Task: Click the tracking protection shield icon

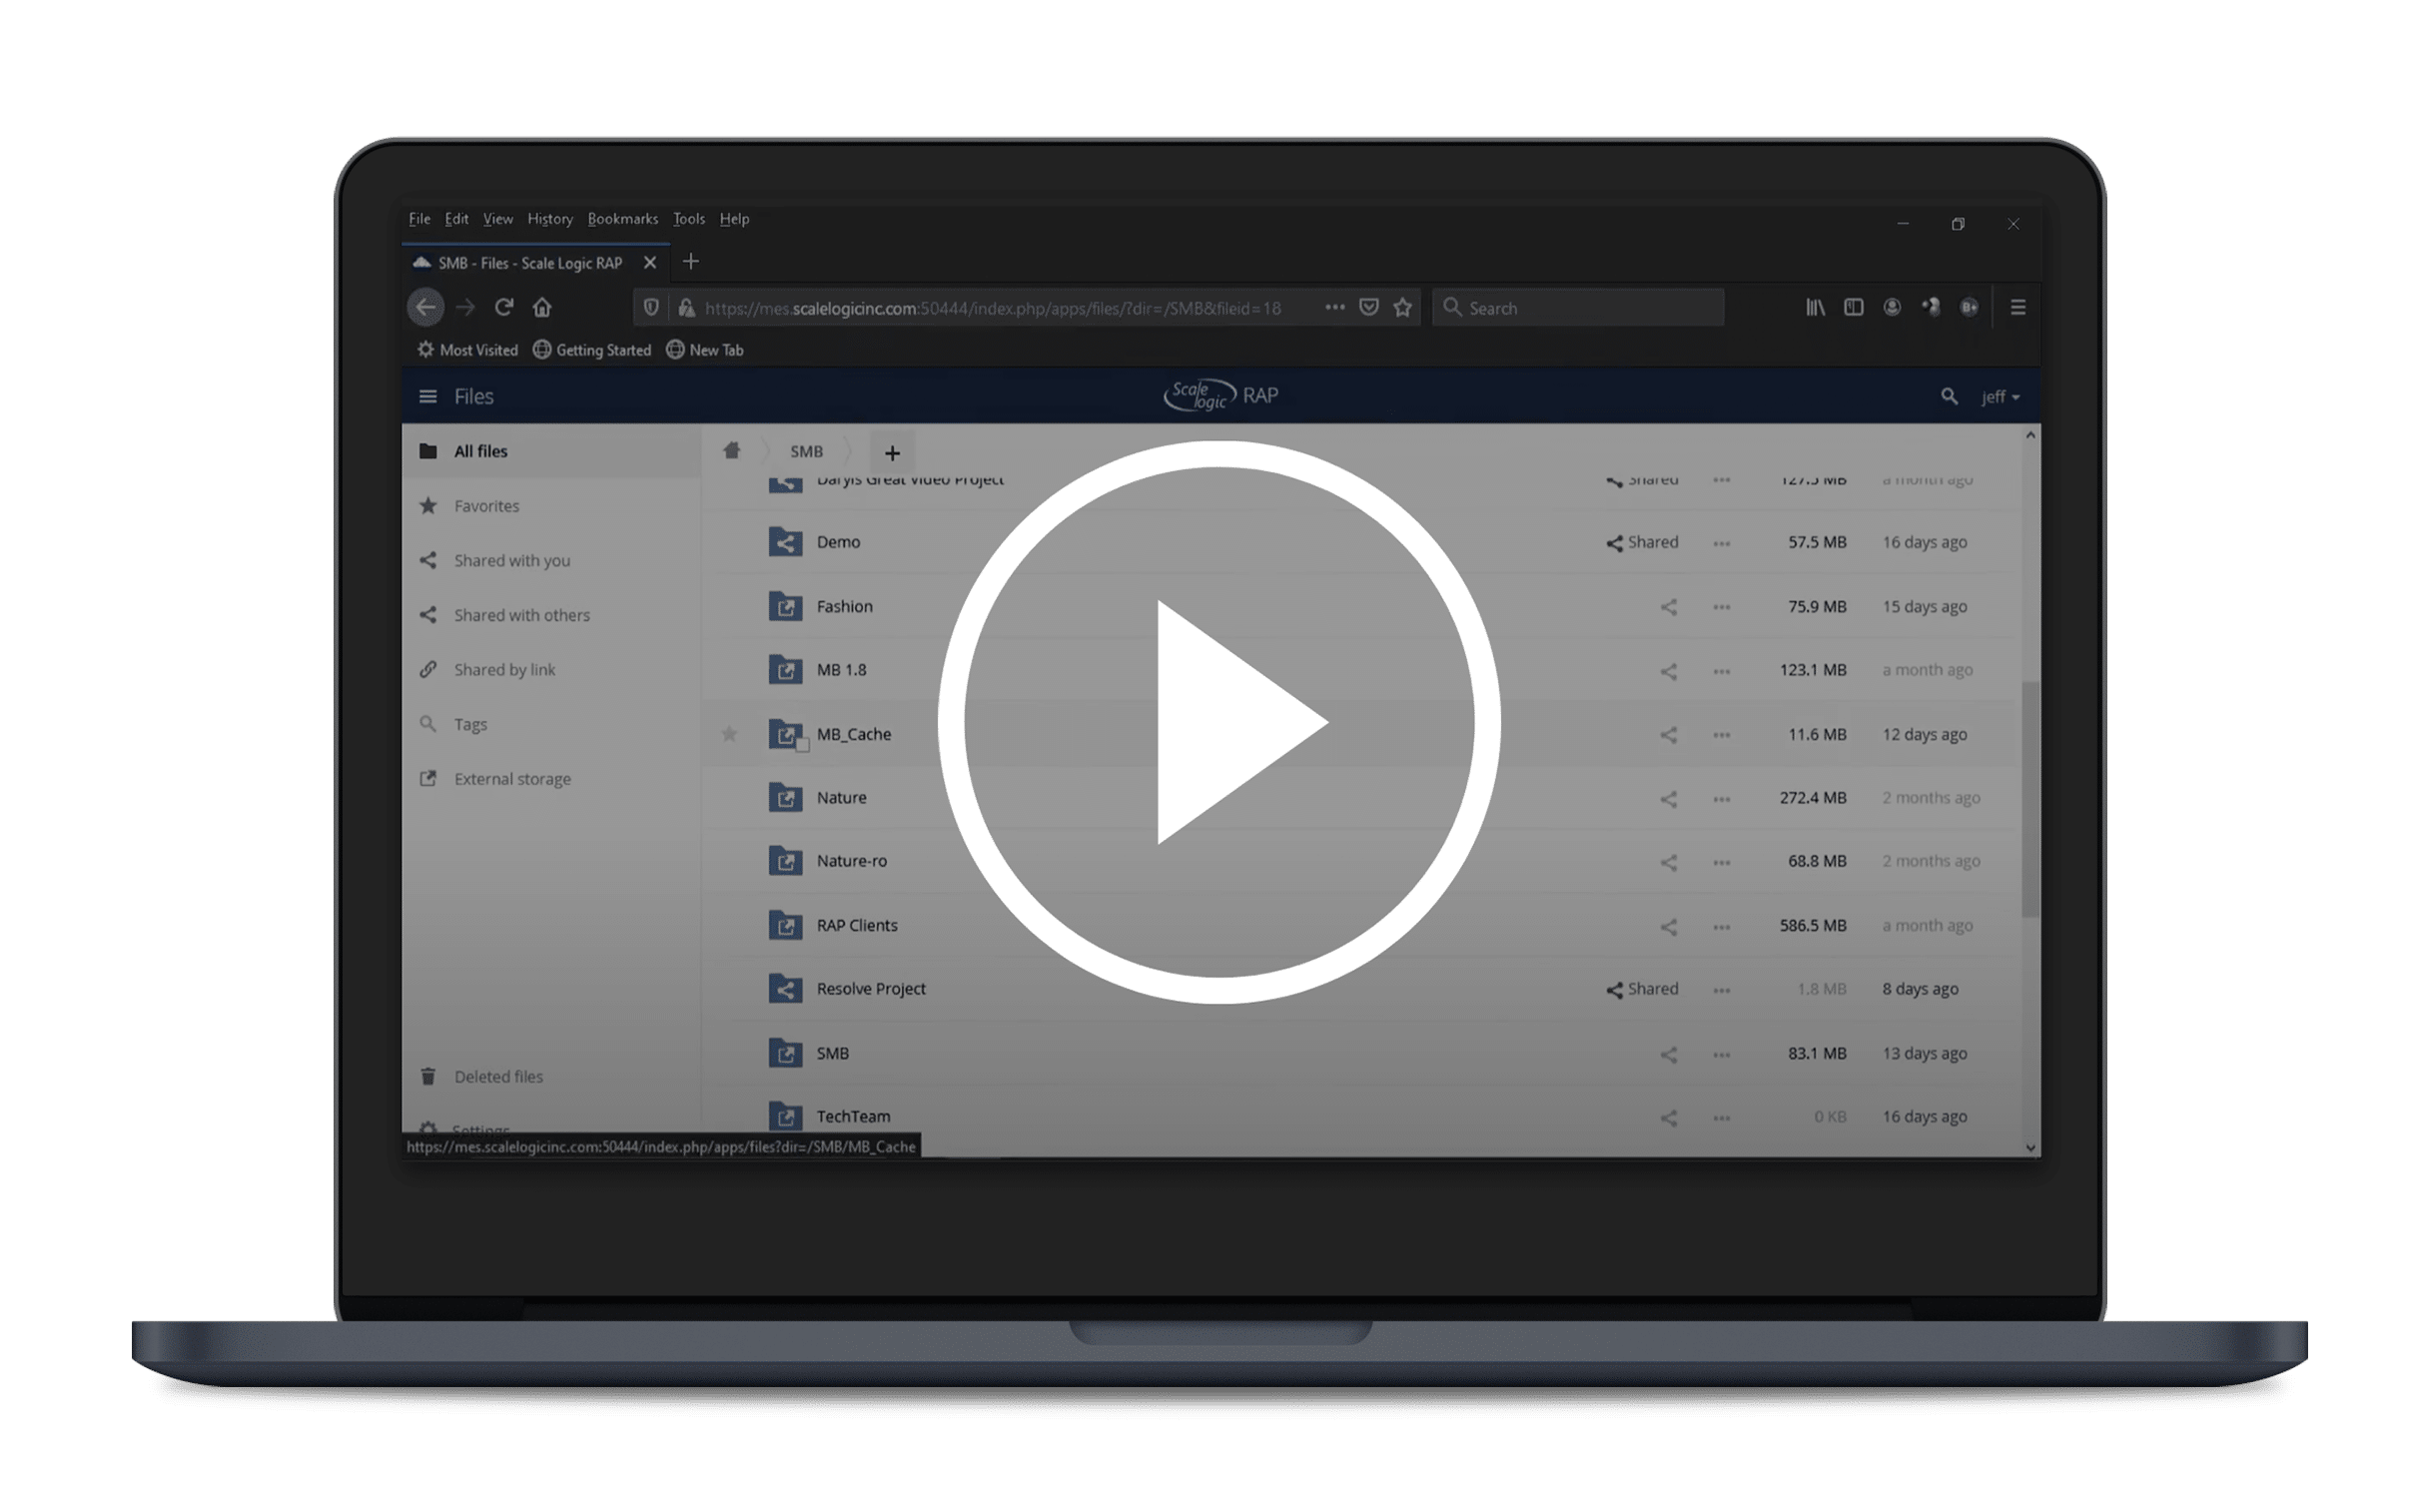Action: click(651, 308)
